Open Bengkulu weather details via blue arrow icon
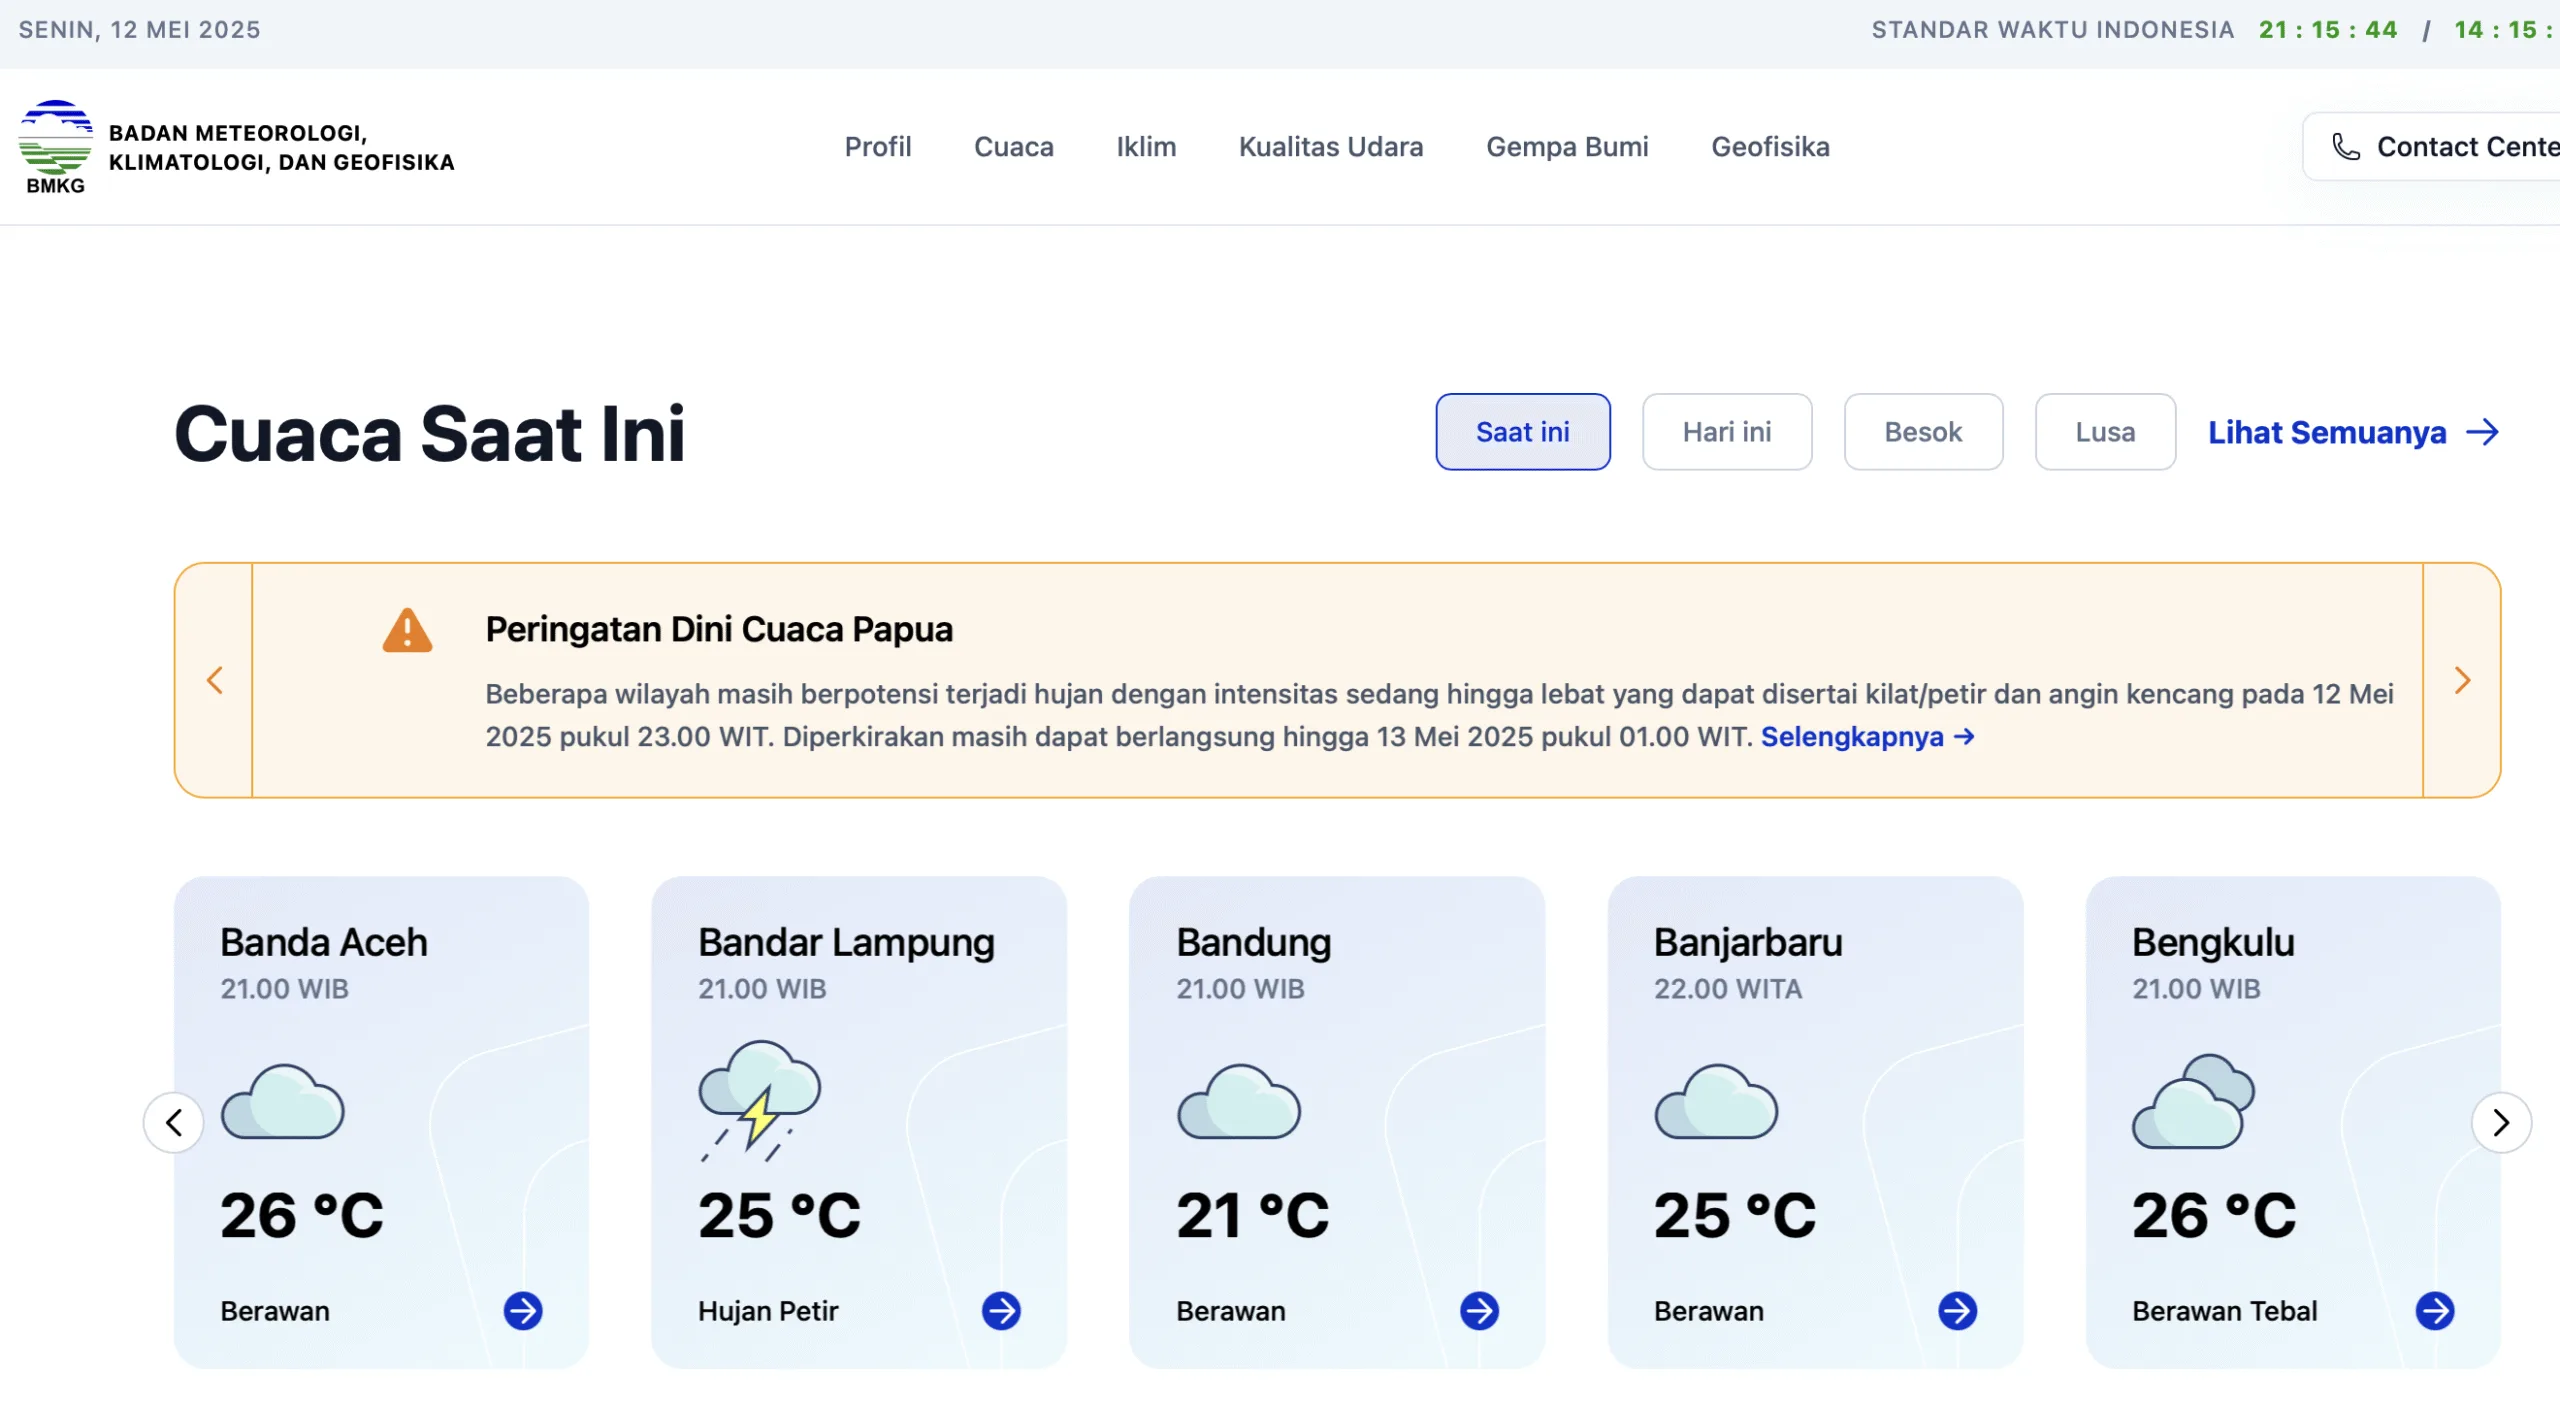The height and width of the screenshot is (1407, 2560). [2437, 1311]
